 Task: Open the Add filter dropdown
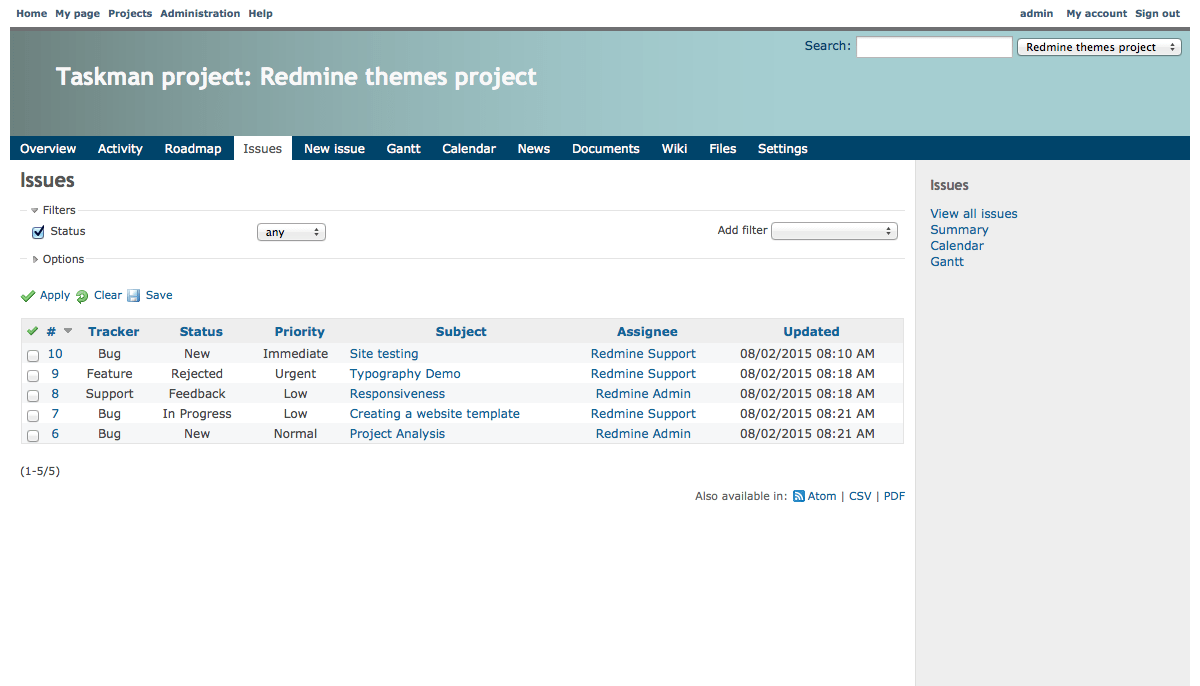pyautogui.click(x=834, y=231)
